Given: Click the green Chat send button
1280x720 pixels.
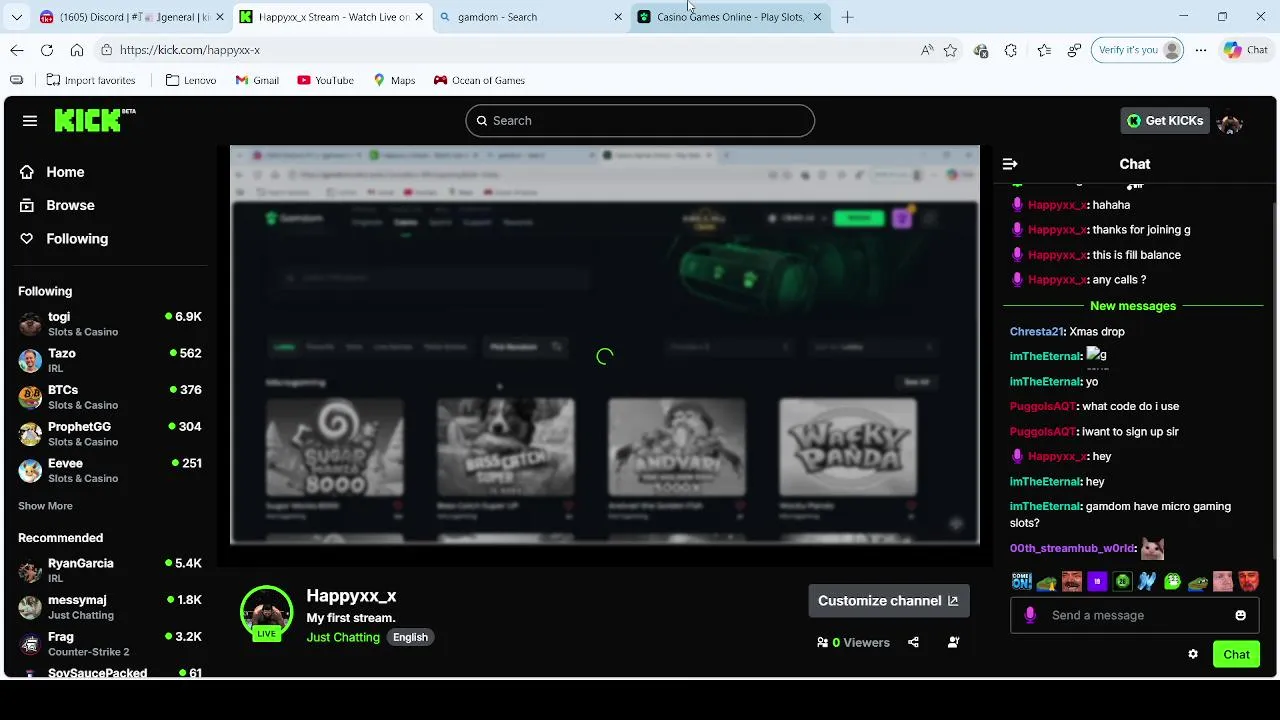Looking at the screenshot, I should [1236, 655].
